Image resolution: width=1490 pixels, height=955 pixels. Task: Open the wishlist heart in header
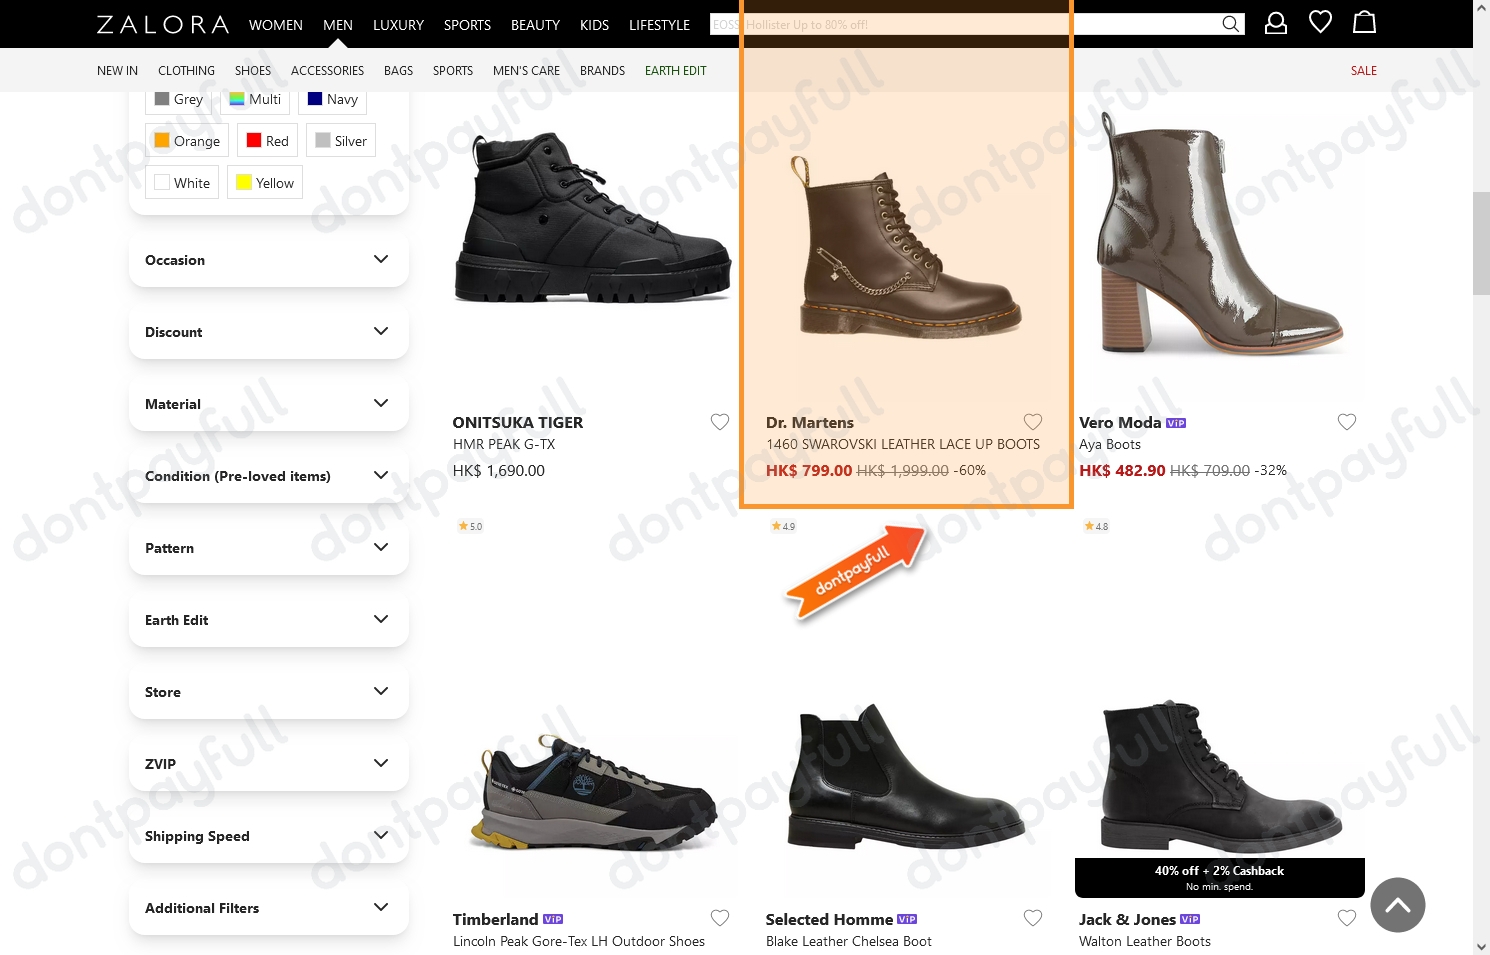(x=1320, y=22)
